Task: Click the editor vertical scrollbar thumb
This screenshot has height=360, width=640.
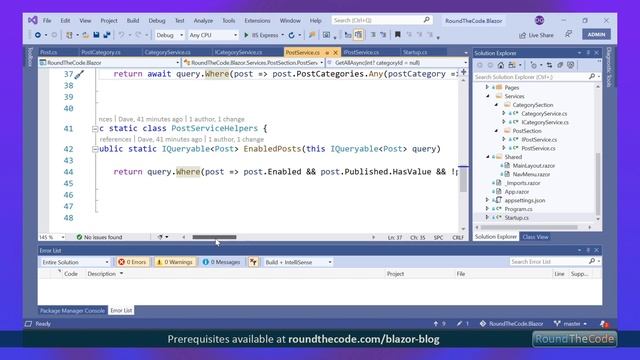Action: tap(463, 179)
